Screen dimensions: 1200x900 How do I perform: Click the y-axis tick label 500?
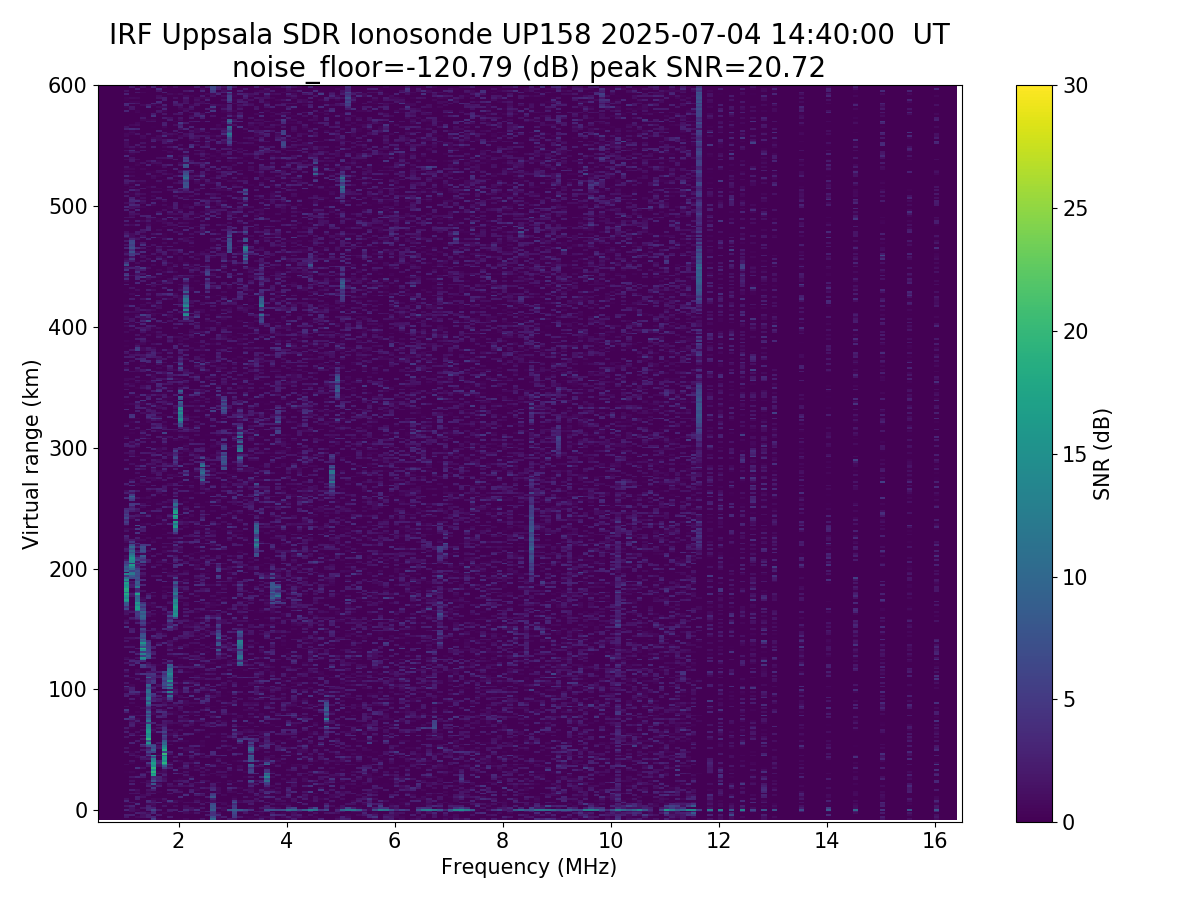pyautogui.click(x=69, y=206)
